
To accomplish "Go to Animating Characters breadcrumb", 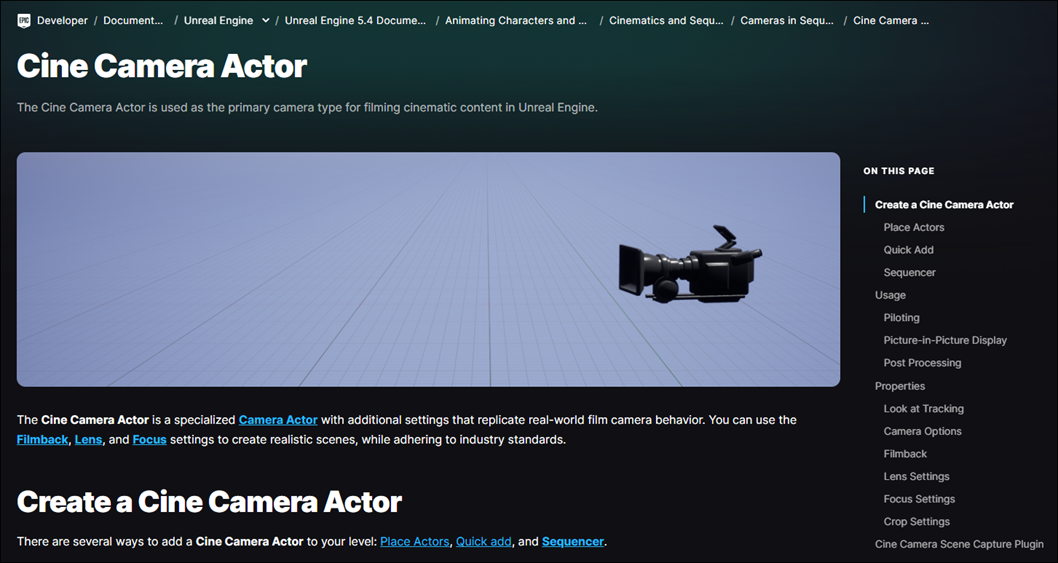I will point(516,20).
